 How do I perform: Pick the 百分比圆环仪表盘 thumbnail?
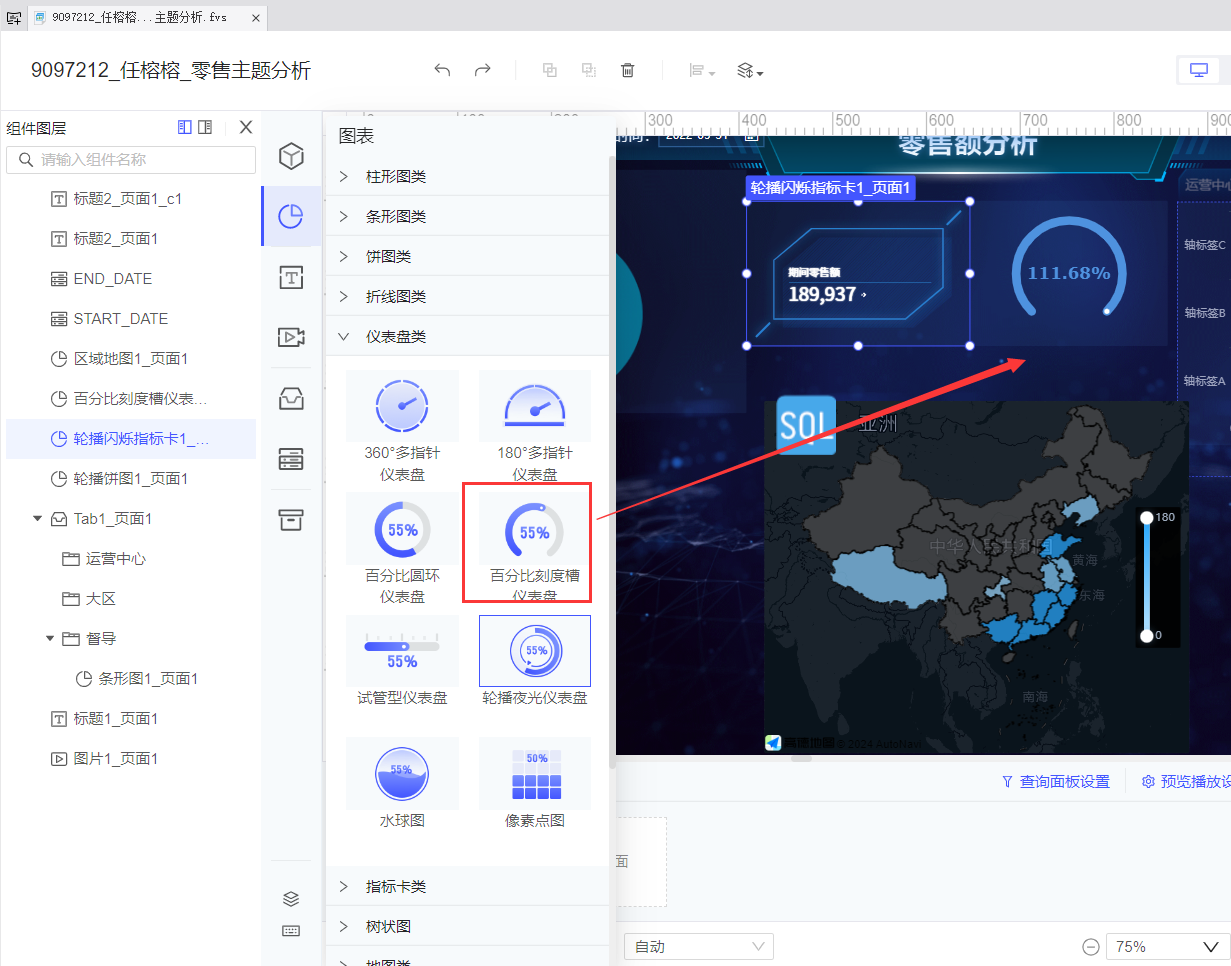(x=402, y=529)
